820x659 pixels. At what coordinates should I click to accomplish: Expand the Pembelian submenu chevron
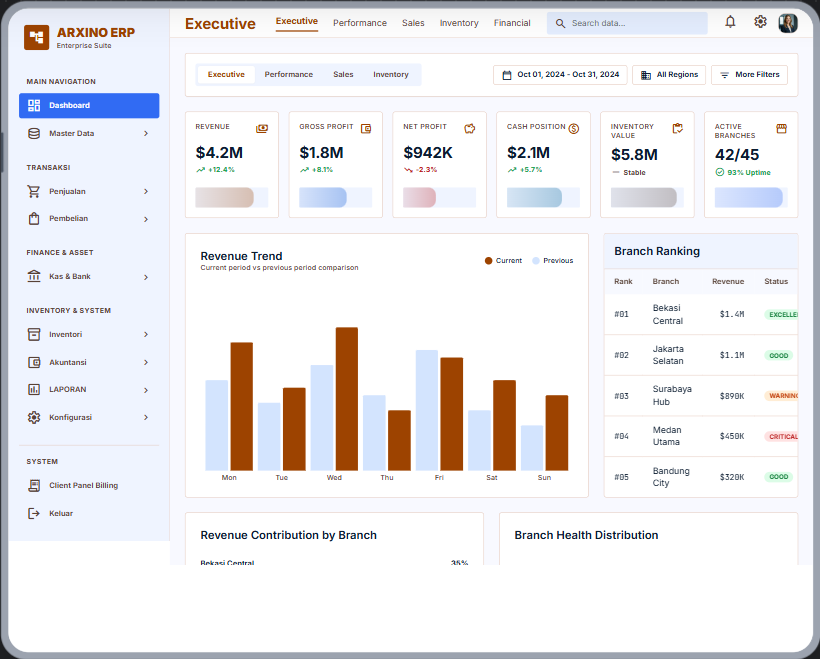(x=146, y=219)
